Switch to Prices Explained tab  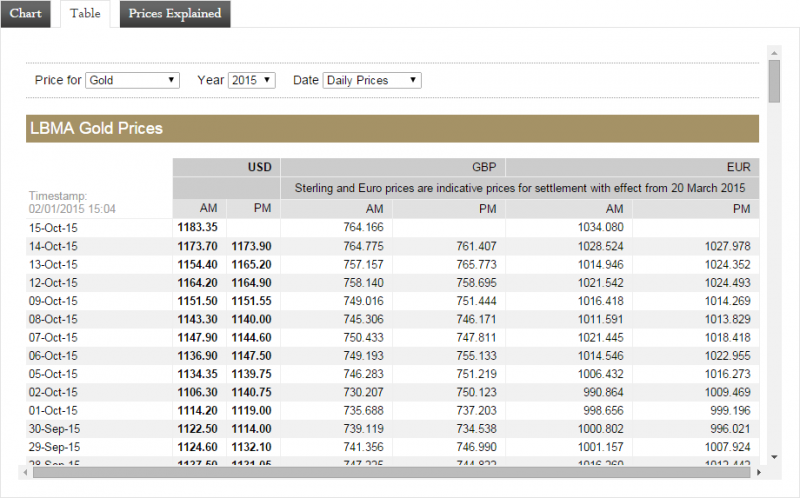tap(175, 14)
